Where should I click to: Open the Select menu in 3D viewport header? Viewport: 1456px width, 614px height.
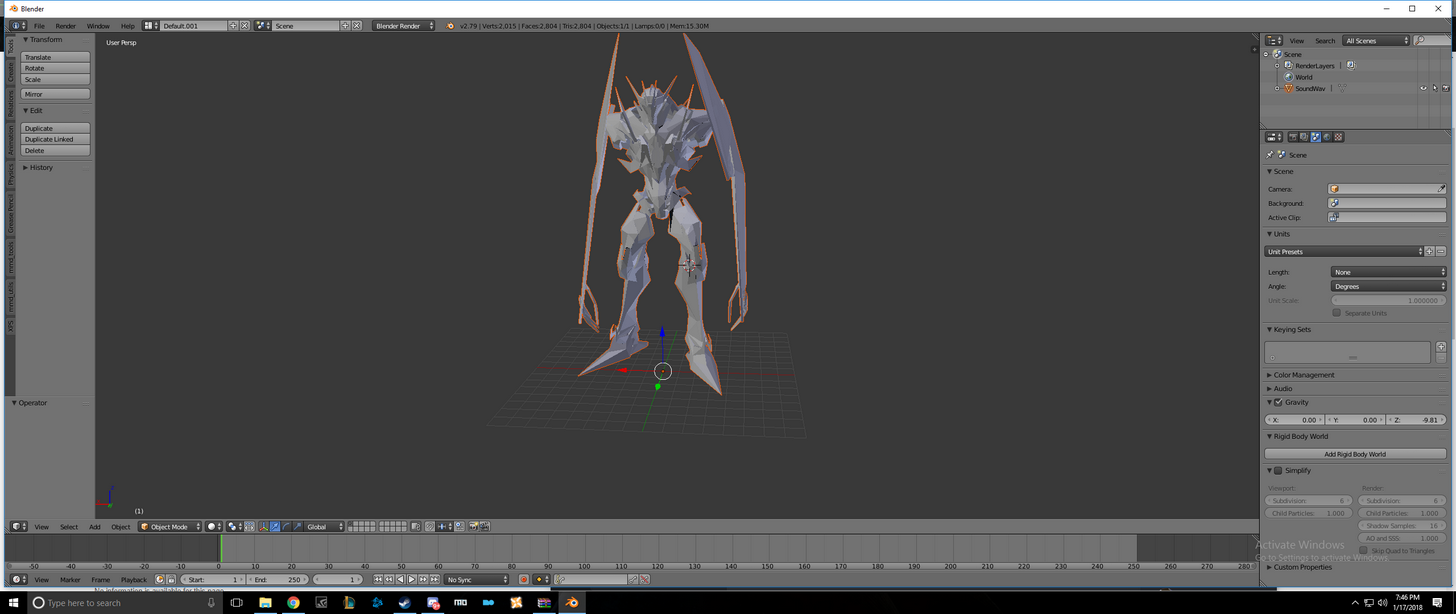point(68,526)
